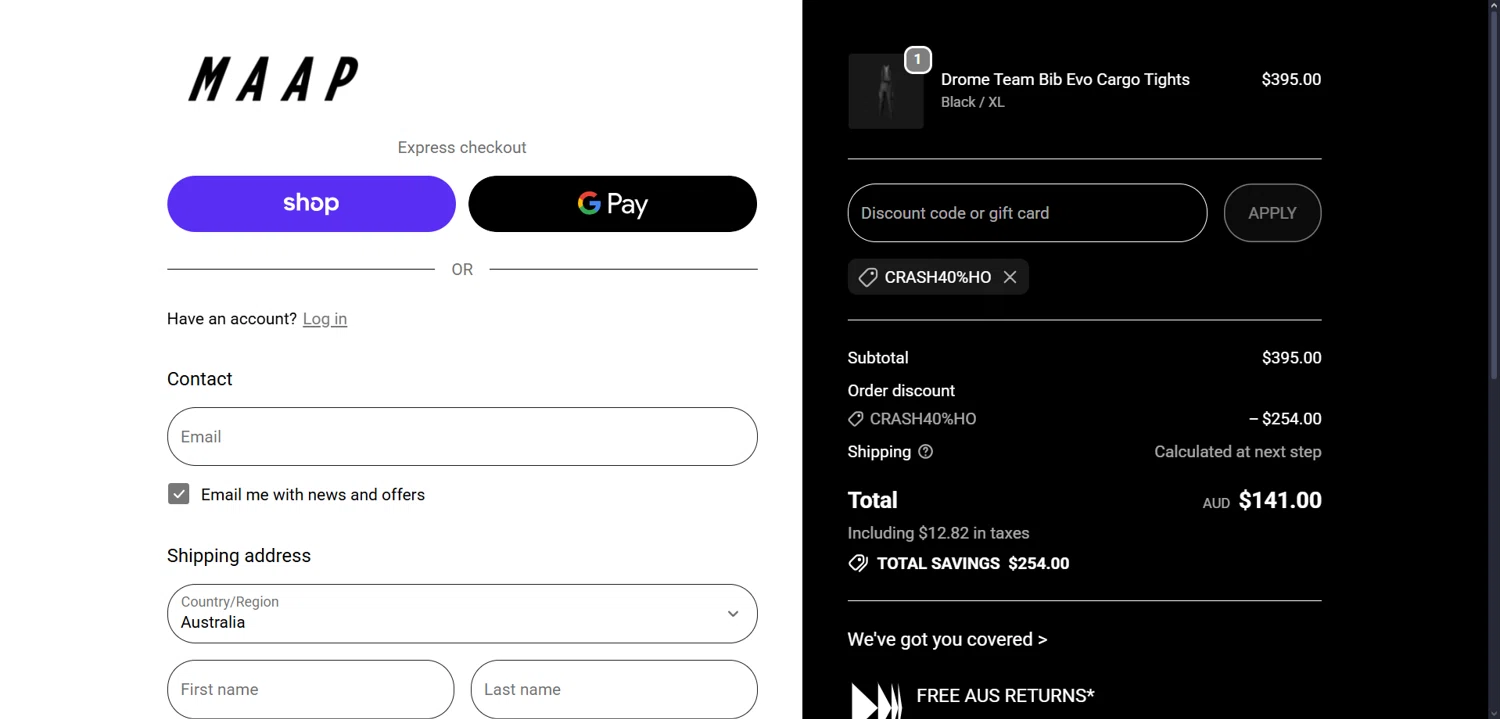This screenshot has height=719, width=1500.
Task: Click the discount tag icon on the applied code chip
Action: (867, 277)
